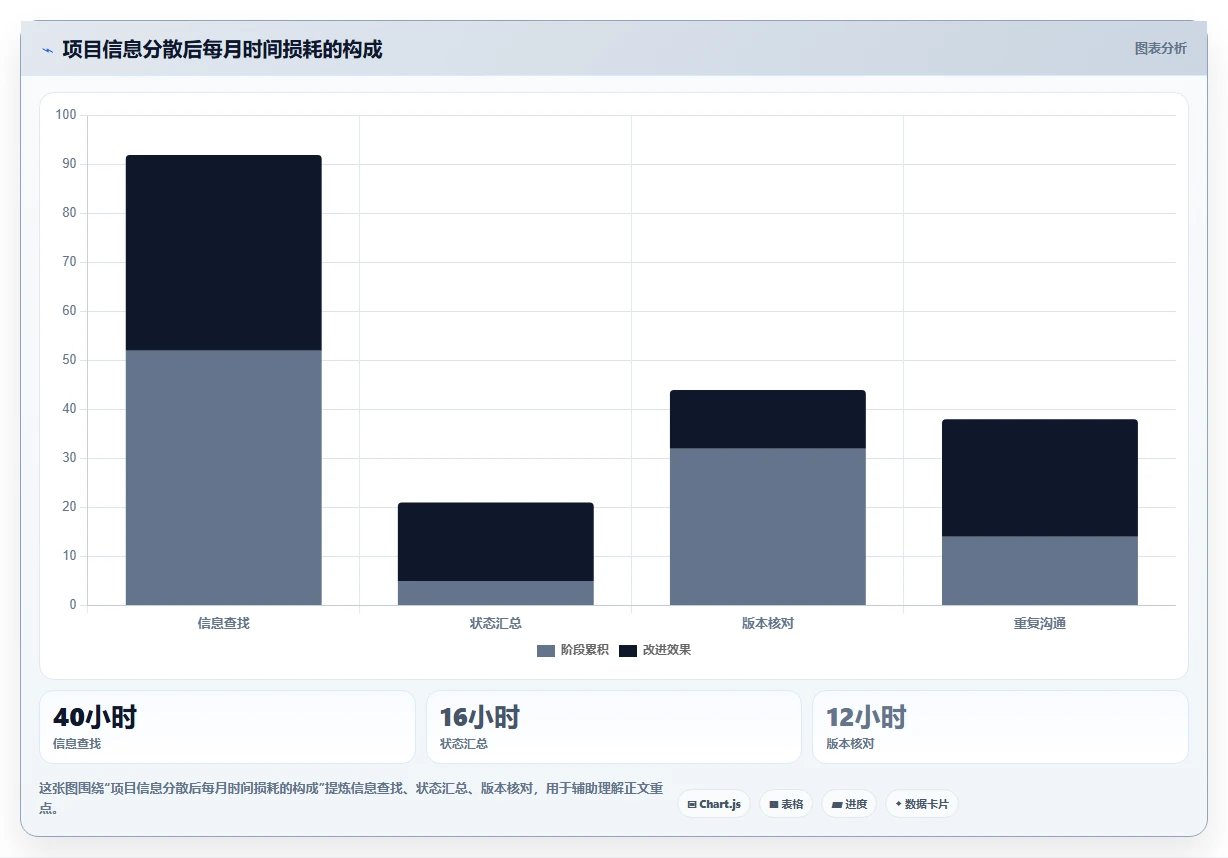Click the star icon in 数据卡片 chip
The image size is (1228, 858).
898,804
